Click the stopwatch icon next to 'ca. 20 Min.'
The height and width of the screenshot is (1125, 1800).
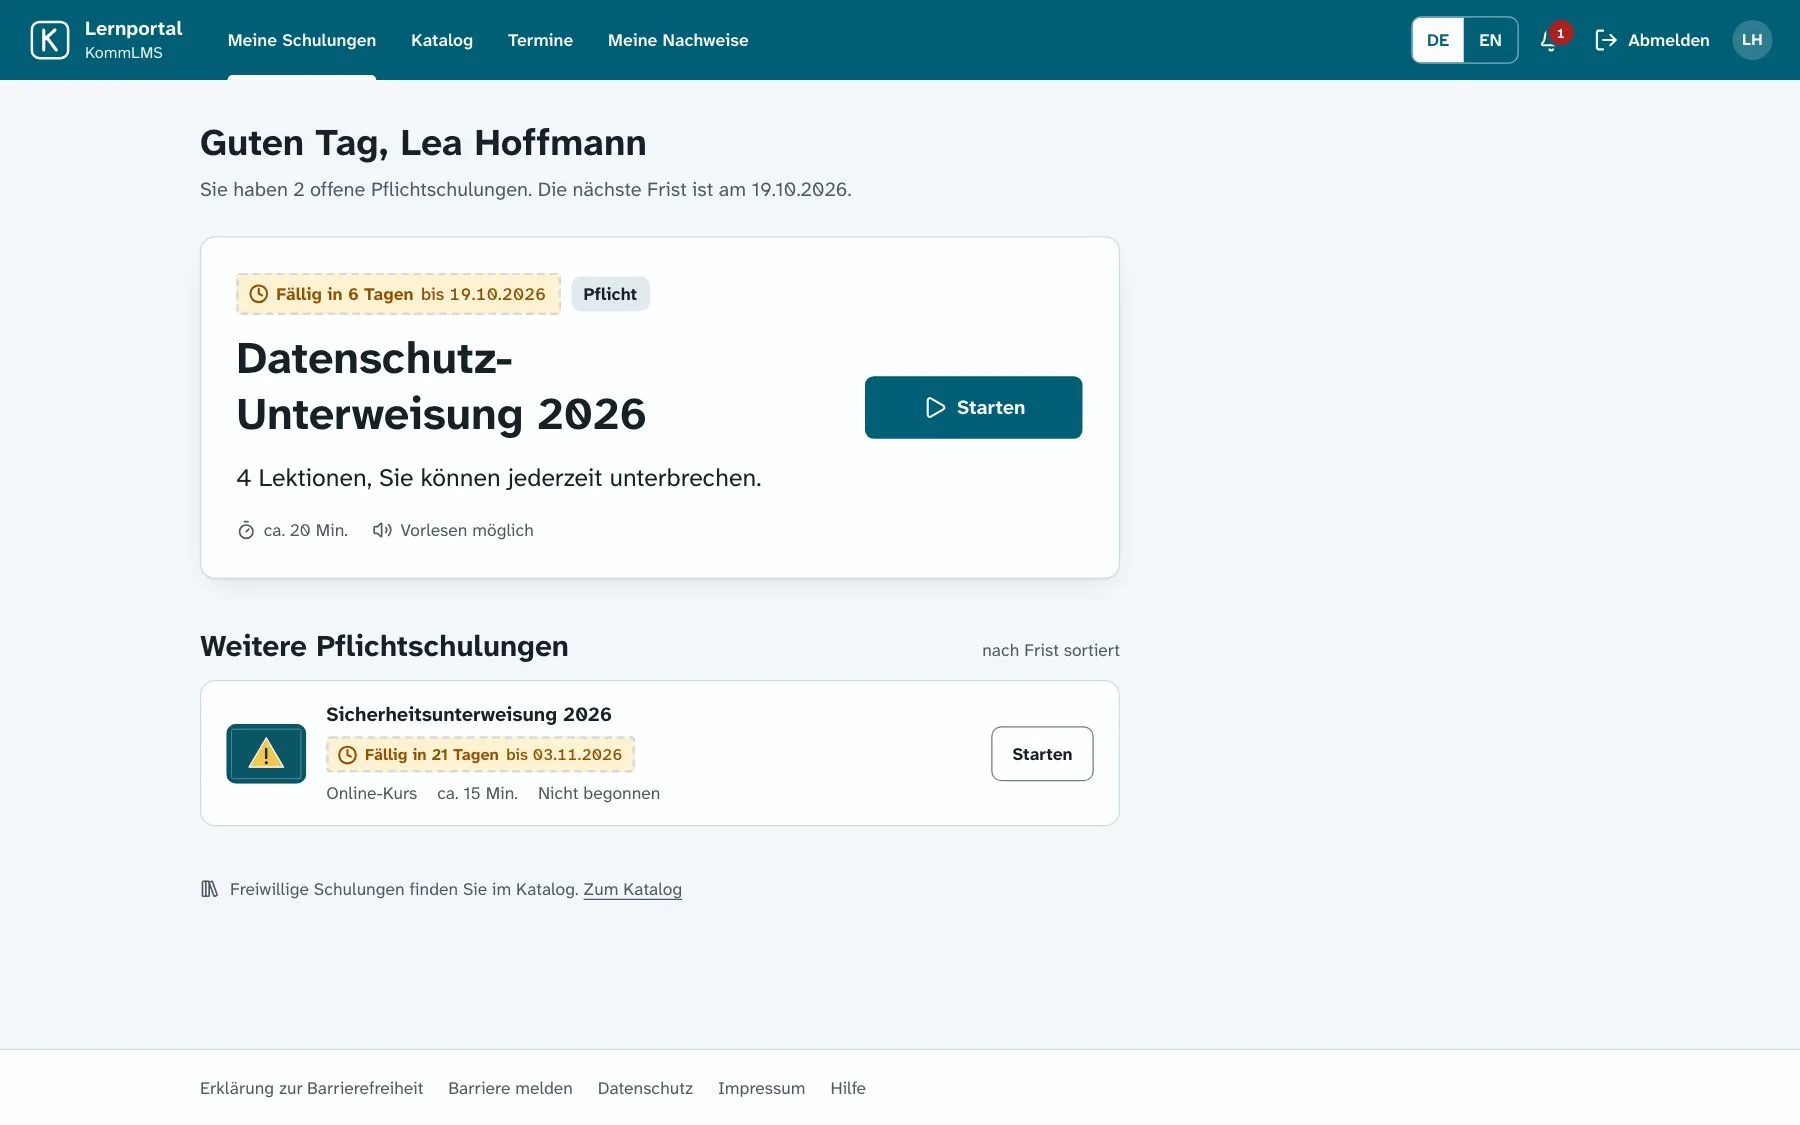(246, 530)
